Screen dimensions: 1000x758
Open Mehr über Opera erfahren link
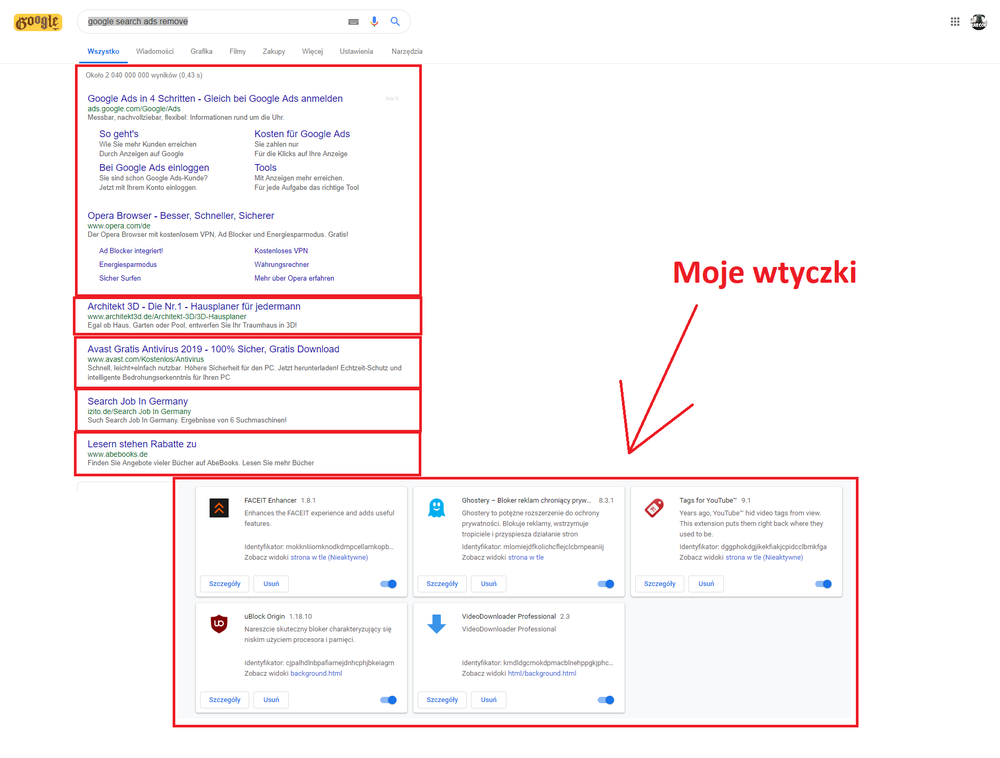point(294,279)
